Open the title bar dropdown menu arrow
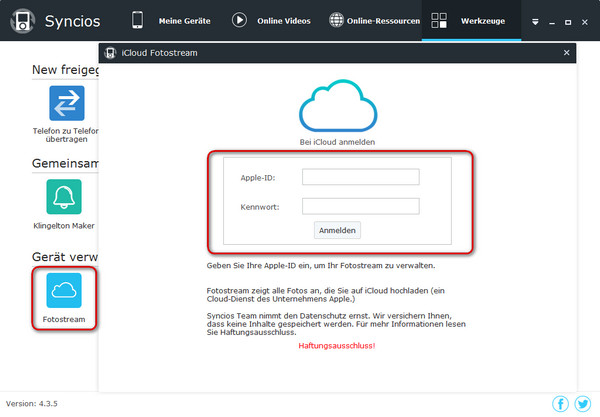 [535, 22]
